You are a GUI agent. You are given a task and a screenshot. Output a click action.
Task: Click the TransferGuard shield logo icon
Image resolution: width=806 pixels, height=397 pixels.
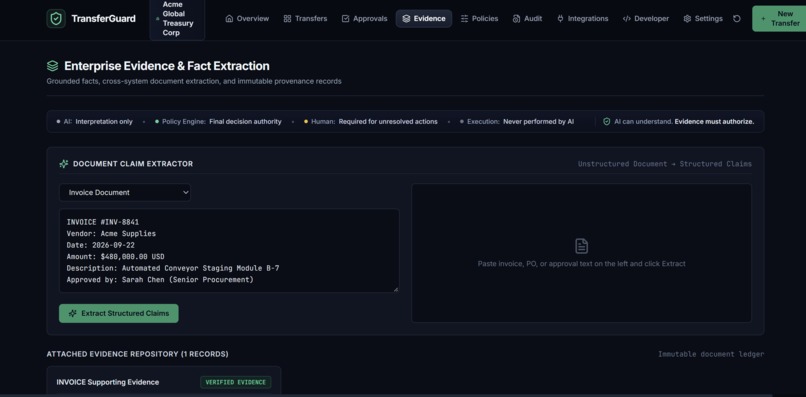pos(56,19)
